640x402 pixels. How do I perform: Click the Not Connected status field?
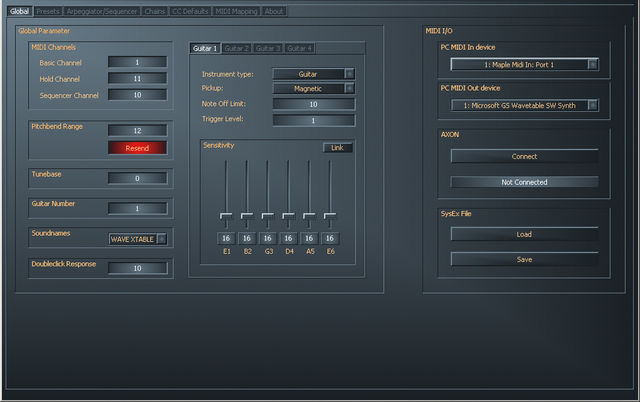coord(524,182)
